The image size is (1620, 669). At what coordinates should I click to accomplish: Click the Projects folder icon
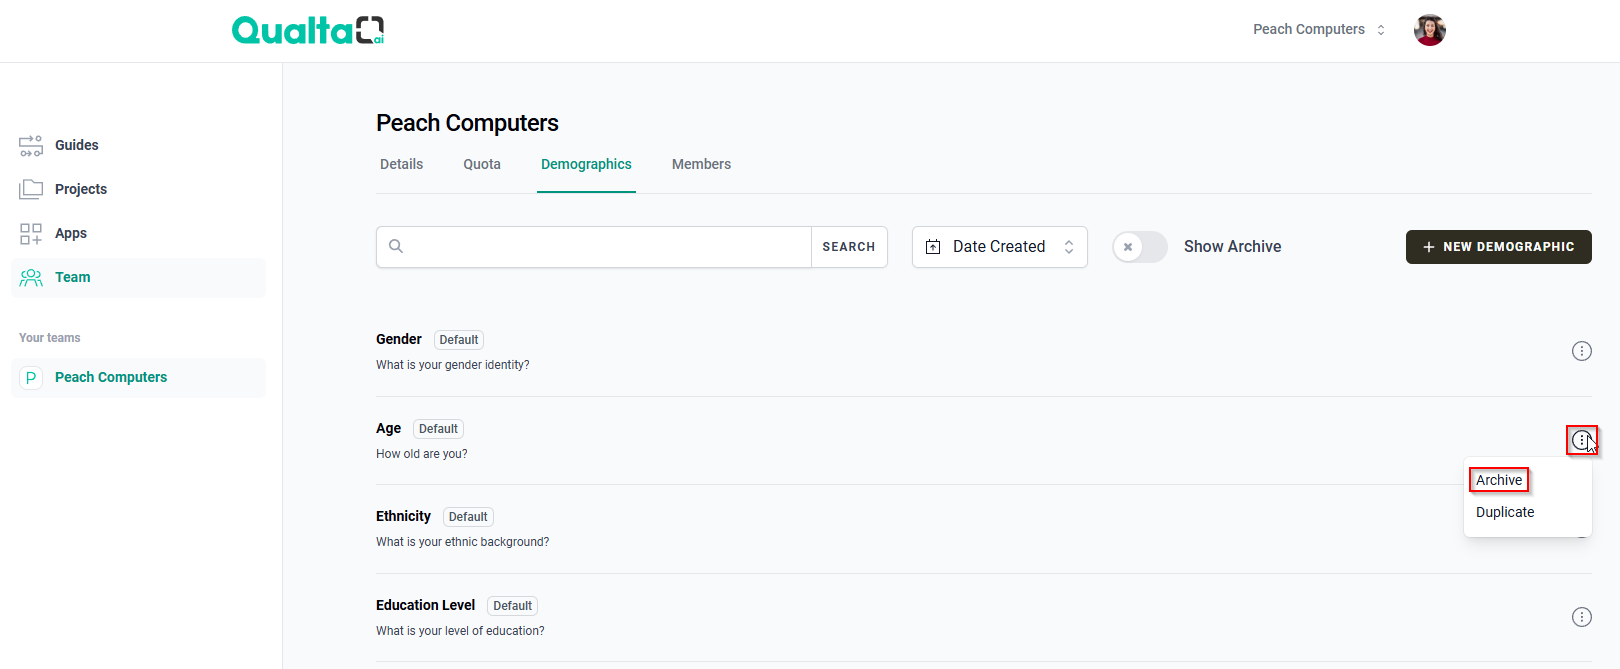tap(31, 189)
